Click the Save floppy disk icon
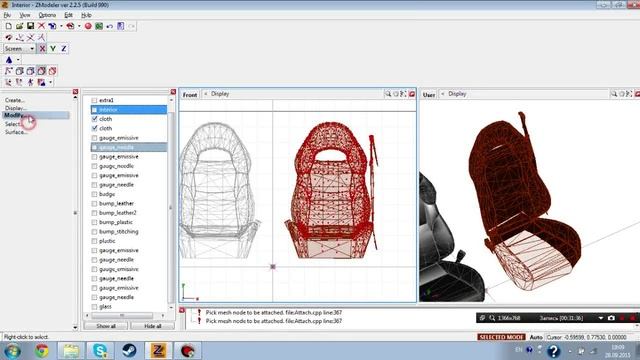This screenshot has width=640, height=360. 30,26
